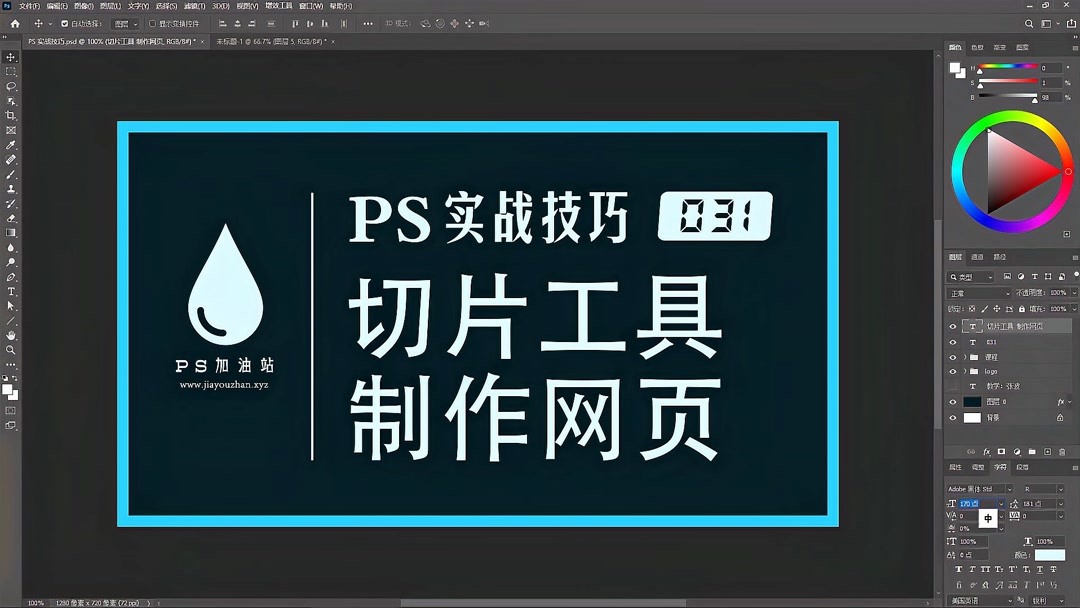
Task: Select the Lasso tool
Action: (x=11, y=85)
